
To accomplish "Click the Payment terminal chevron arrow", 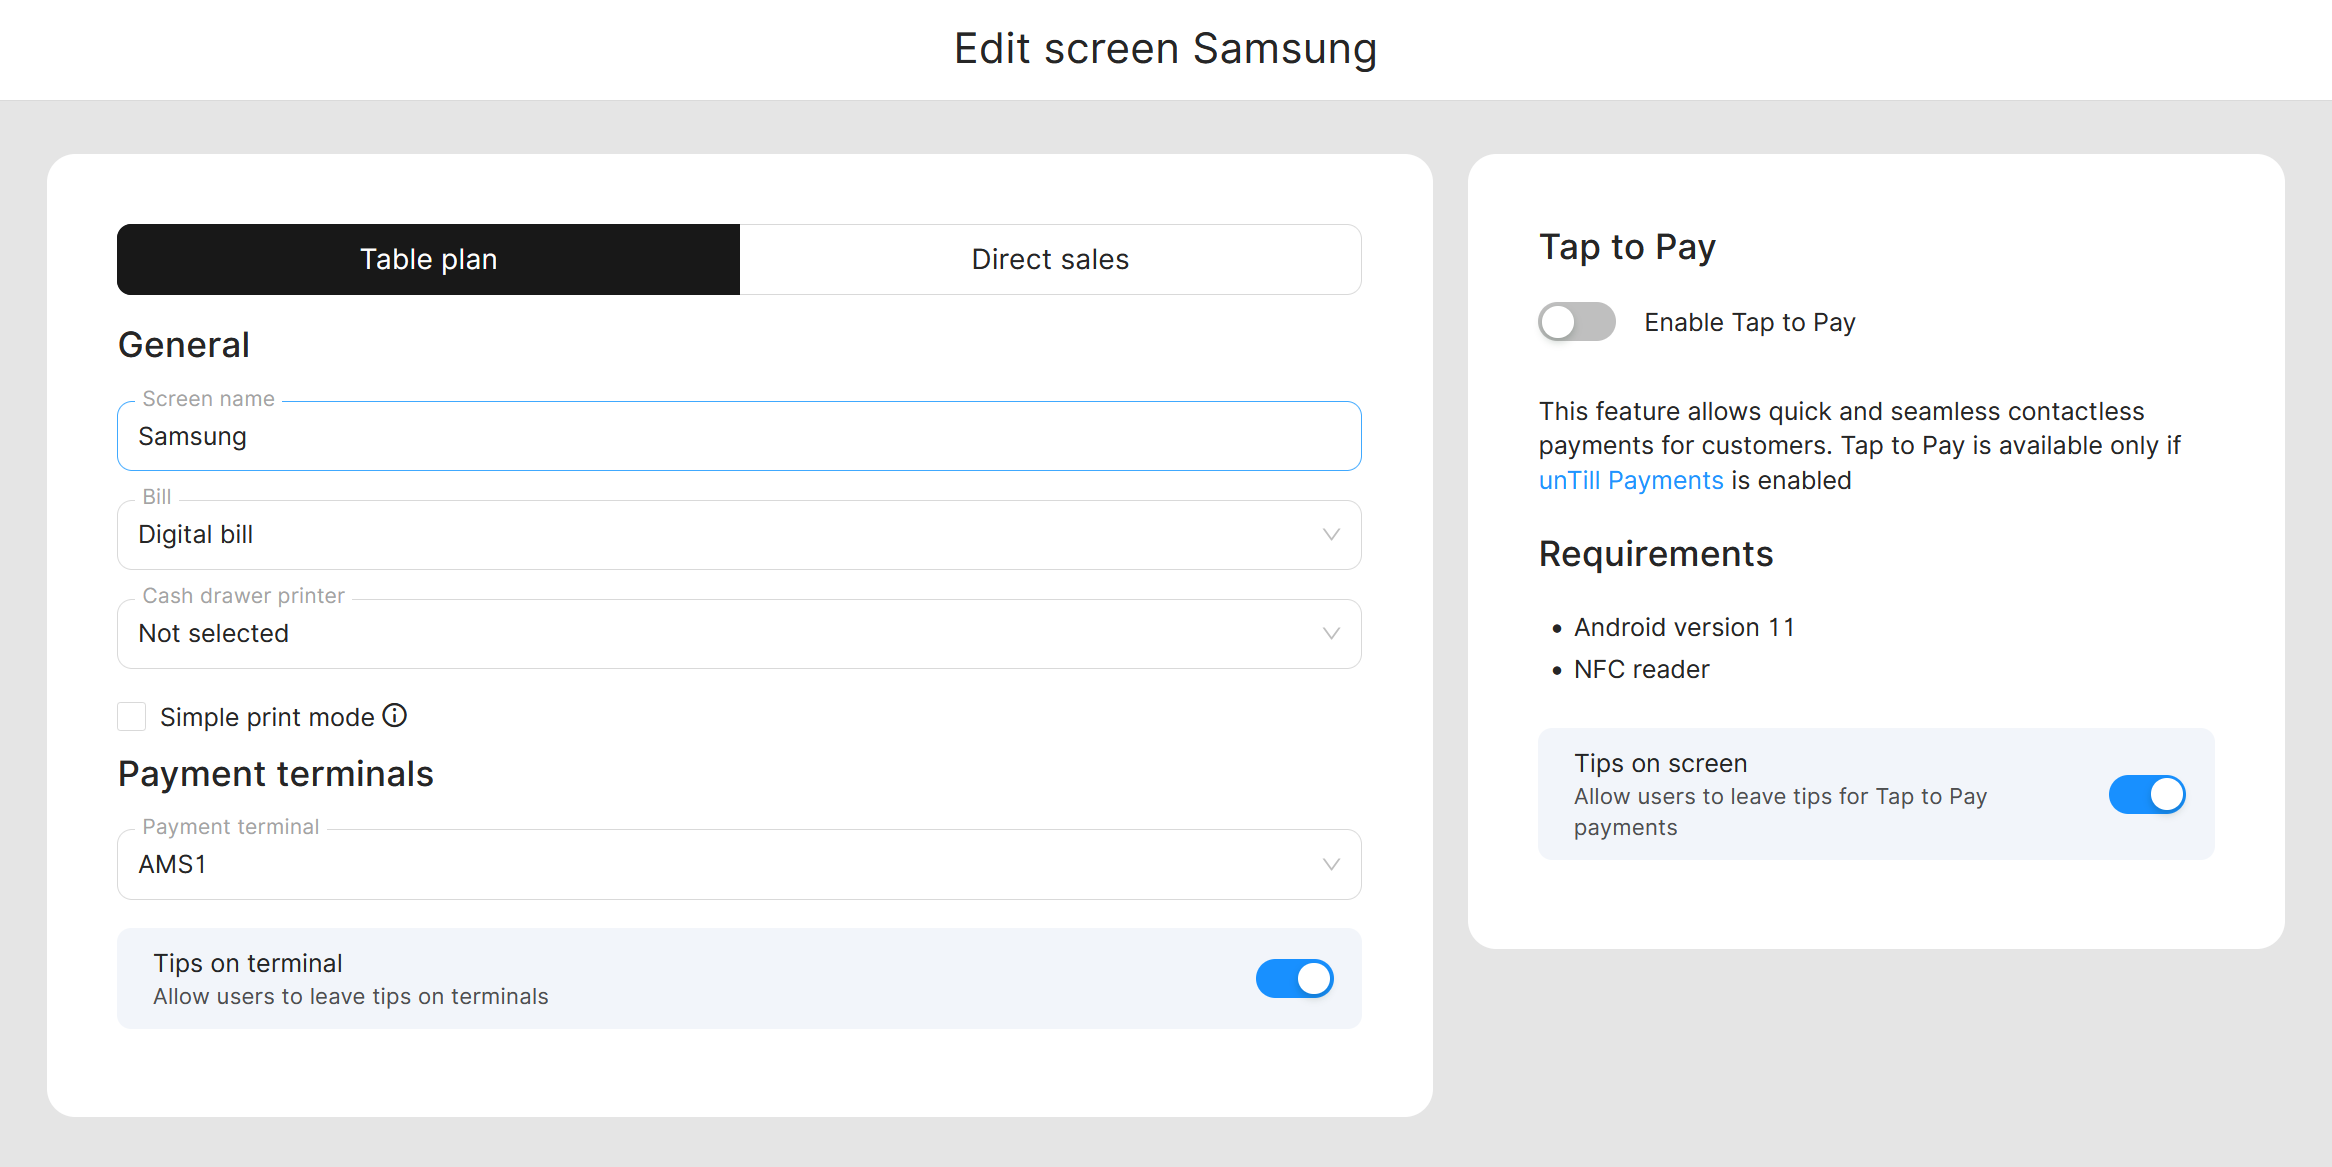I will pos(1331,865).
